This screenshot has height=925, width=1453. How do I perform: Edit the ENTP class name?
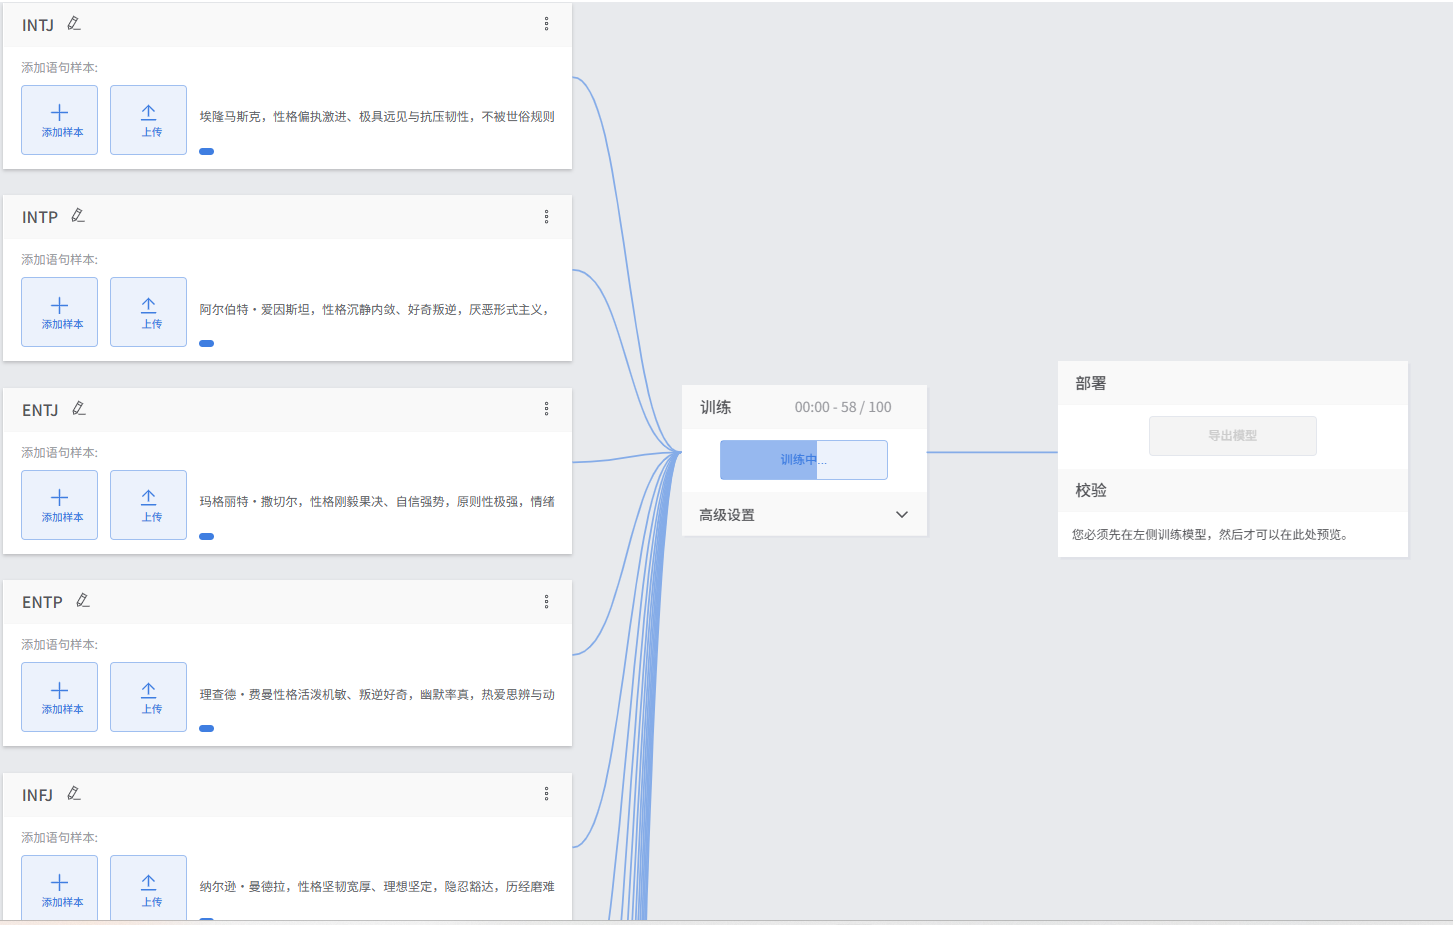pyautogui.click(x=83, y=601)
